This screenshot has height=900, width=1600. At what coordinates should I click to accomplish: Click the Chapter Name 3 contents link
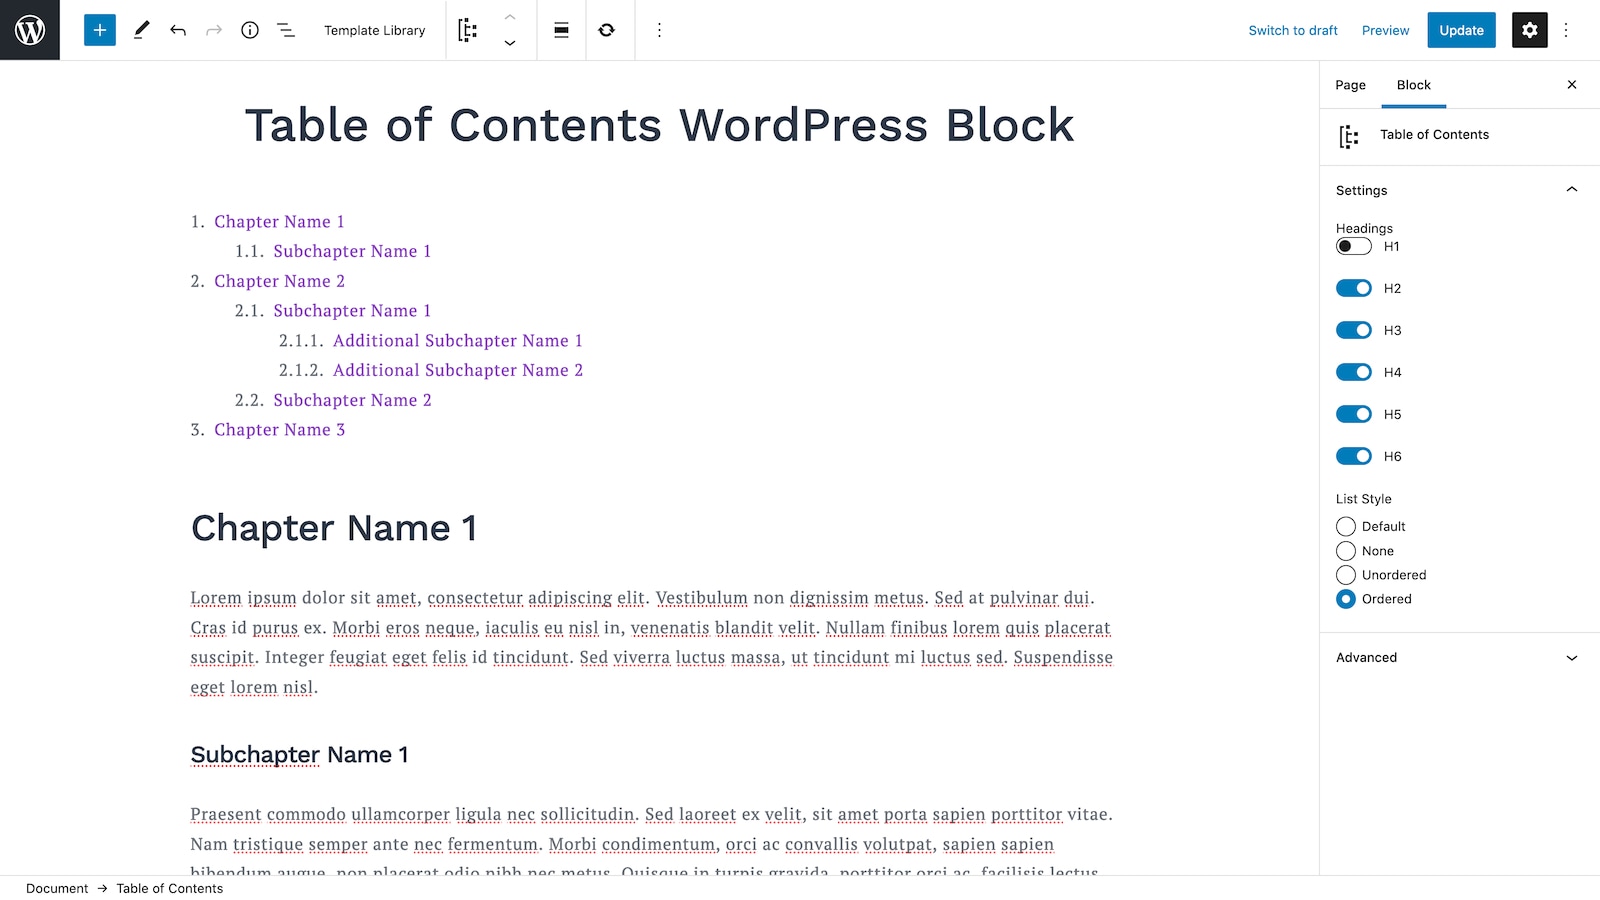[x=279, y=430]
